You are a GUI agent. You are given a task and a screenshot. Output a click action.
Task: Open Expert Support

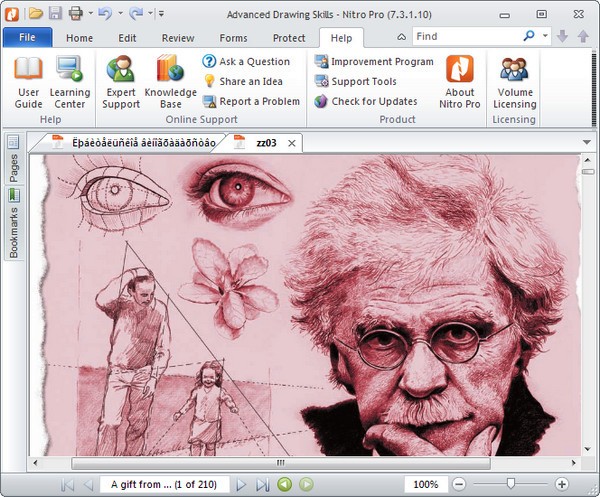(x=121, y=81)
